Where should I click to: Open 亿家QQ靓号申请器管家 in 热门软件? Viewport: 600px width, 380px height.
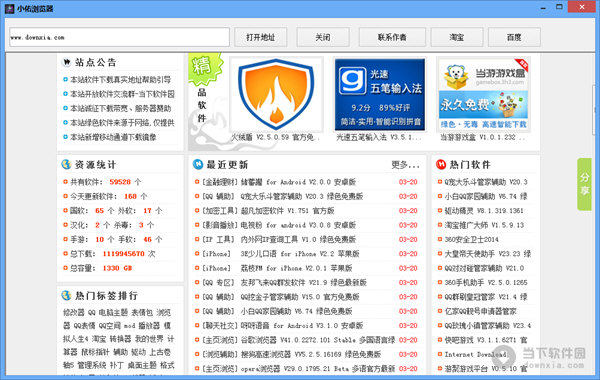(480, 311)
